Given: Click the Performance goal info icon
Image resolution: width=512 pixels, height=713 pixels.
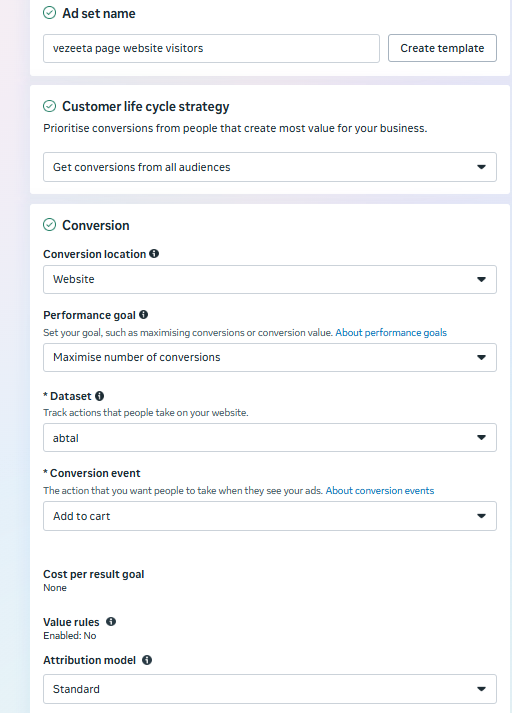Looking at the screenshot, I should coord(144,315).
